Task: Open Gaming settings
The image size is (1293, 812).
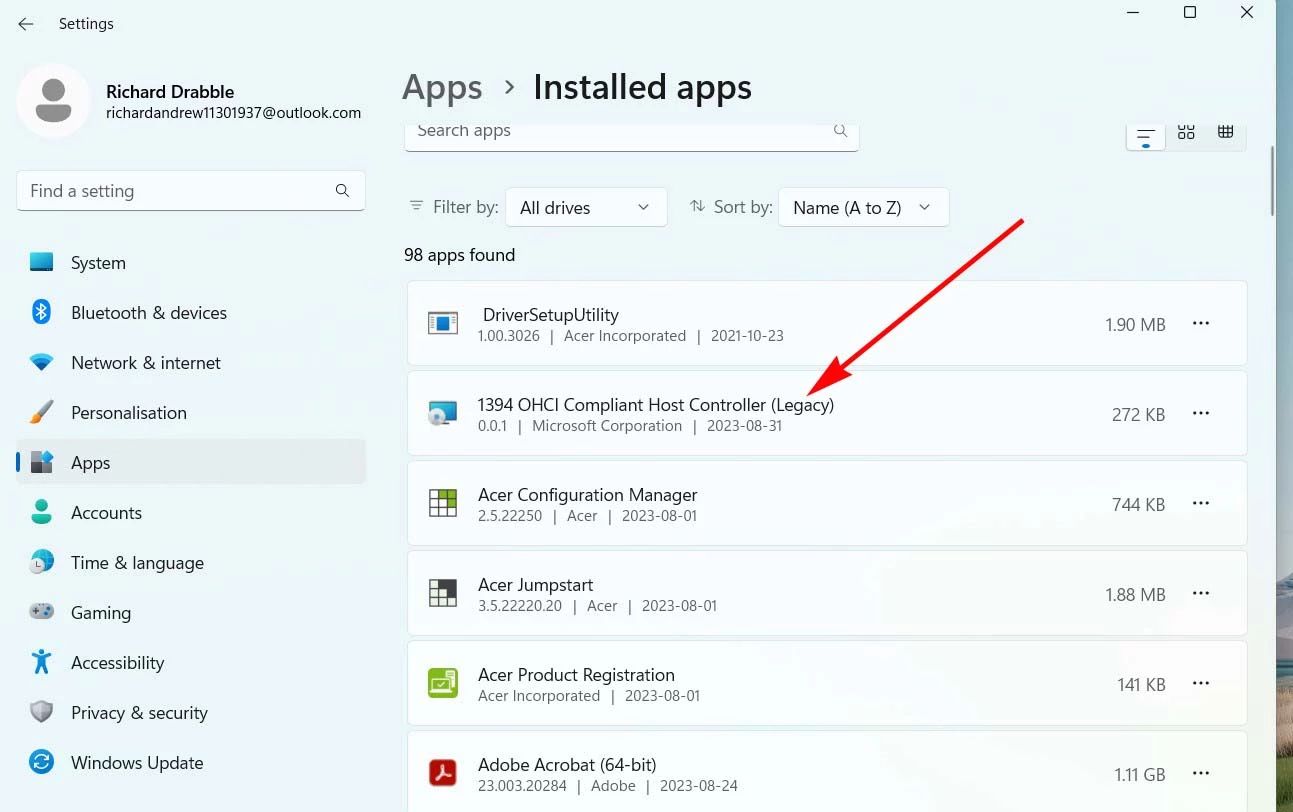Action: 191,613
